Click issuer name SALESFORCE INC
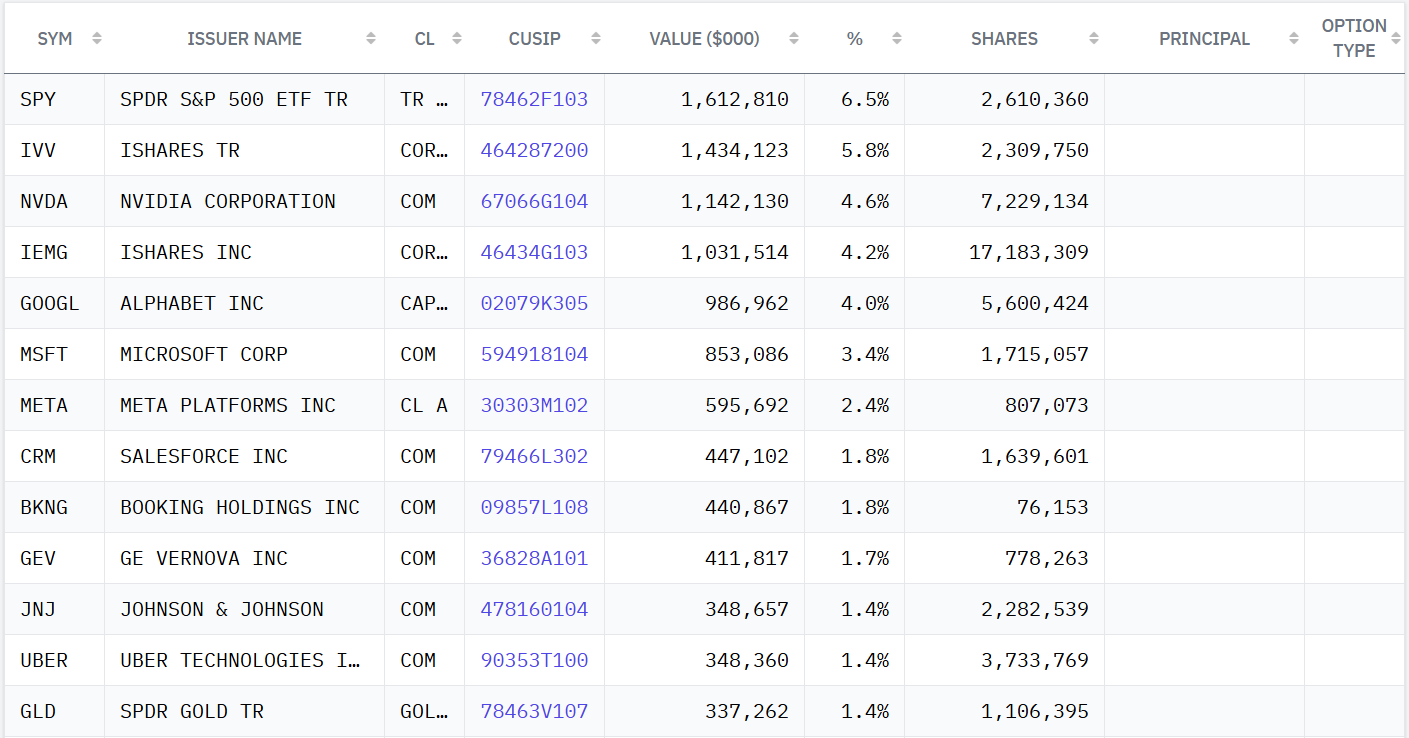The width and height of the screenshot is (1409, 738). [204, 456]
